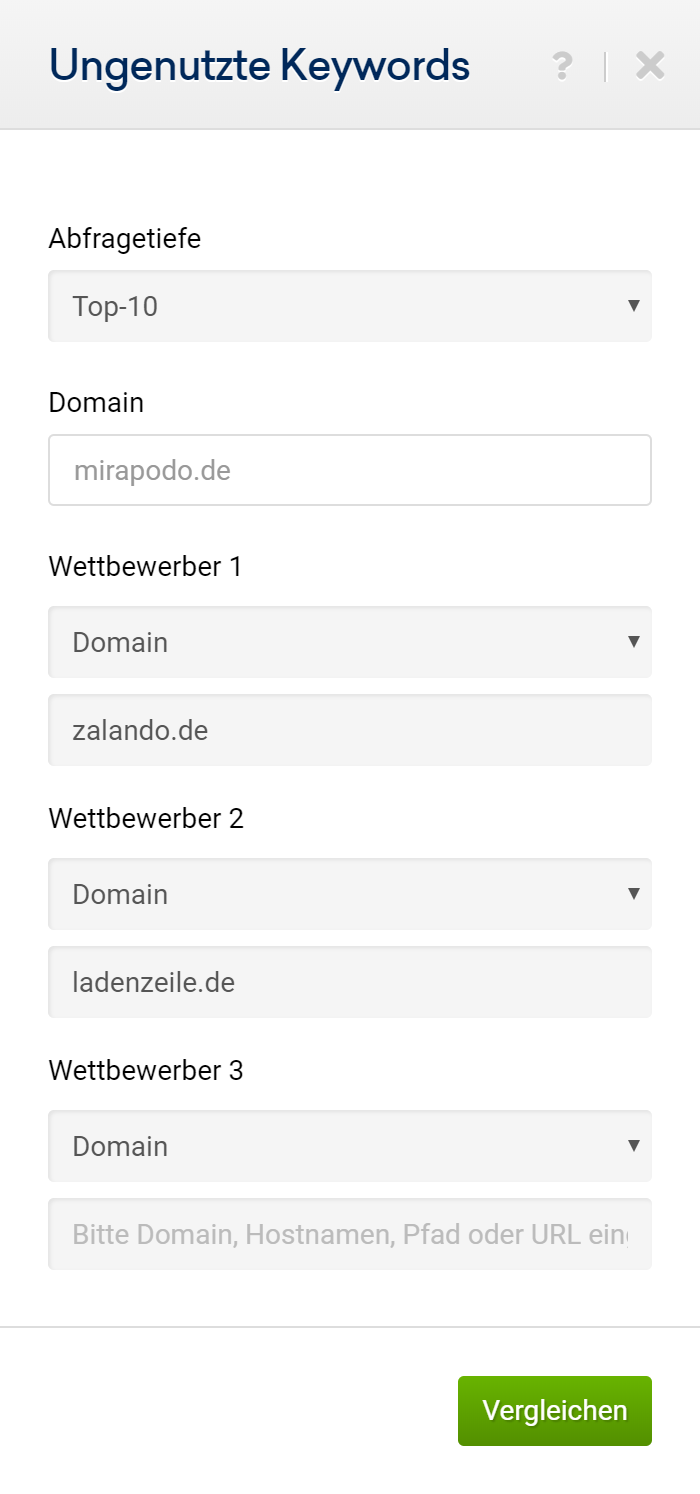Click the Domain label above mirapodo.de

(96, 403)
